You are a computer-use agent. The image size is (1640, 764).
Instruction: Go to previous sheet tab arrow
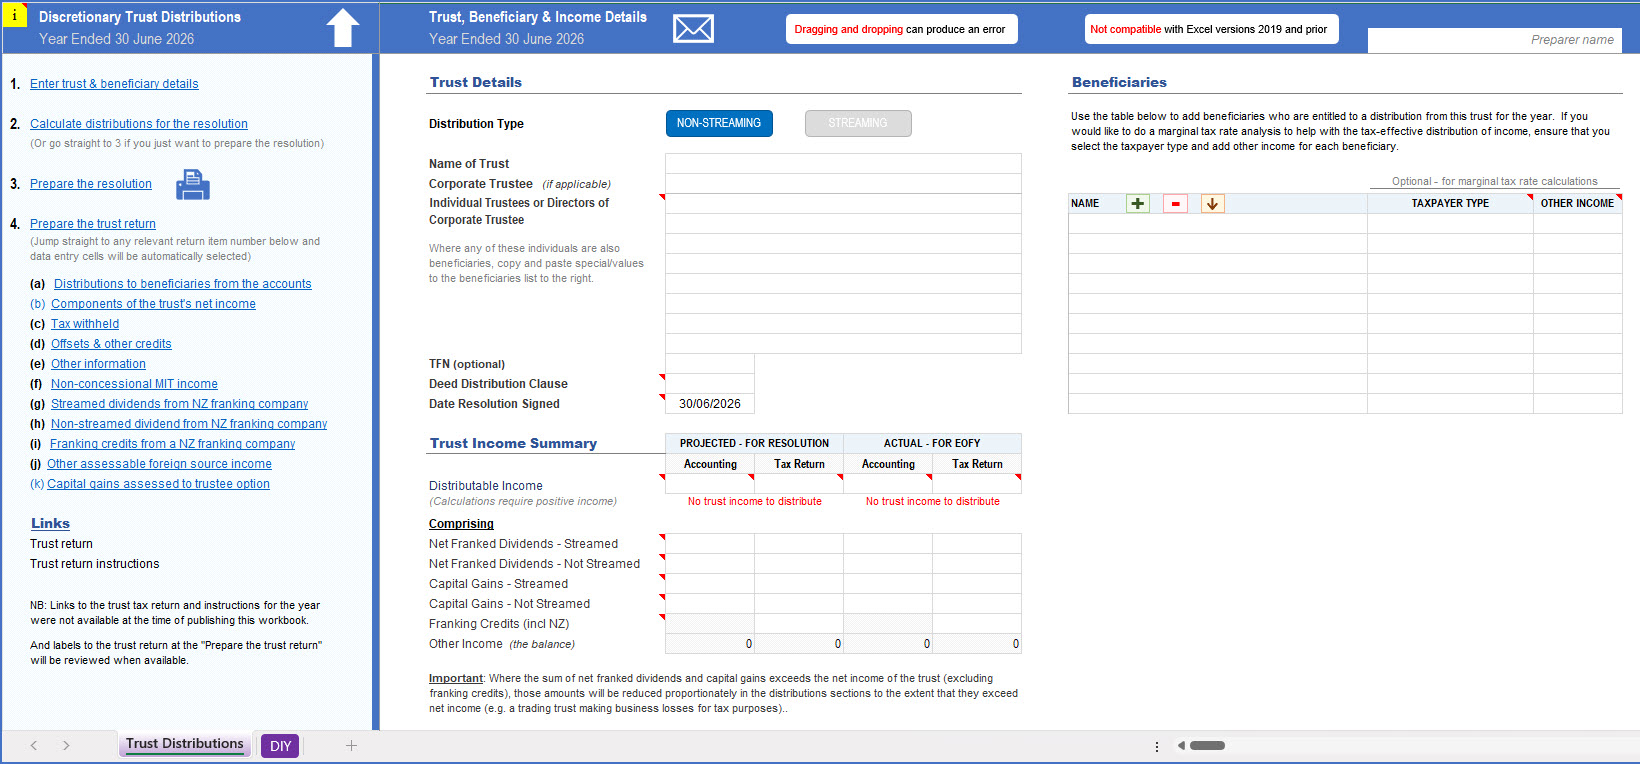(34, 745)
